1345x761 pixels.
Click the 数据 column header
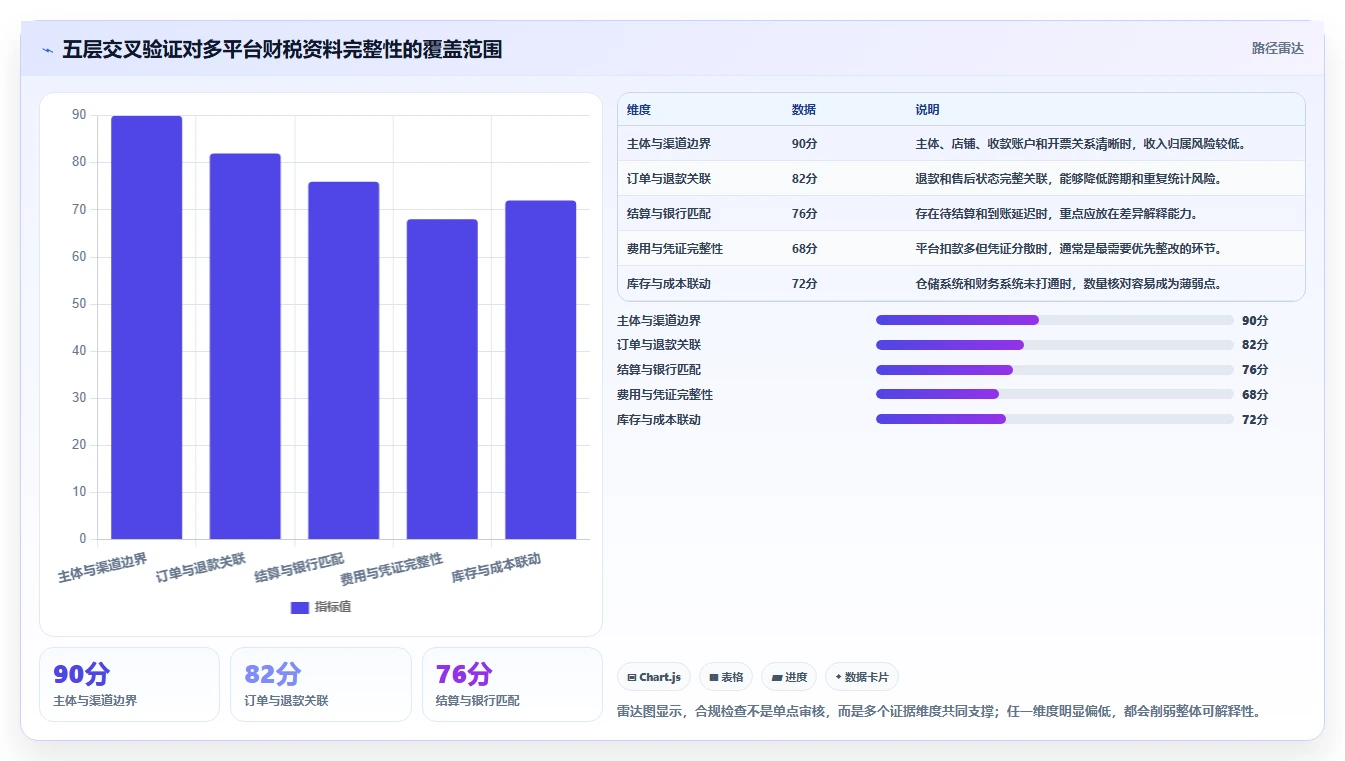point(804,110)
